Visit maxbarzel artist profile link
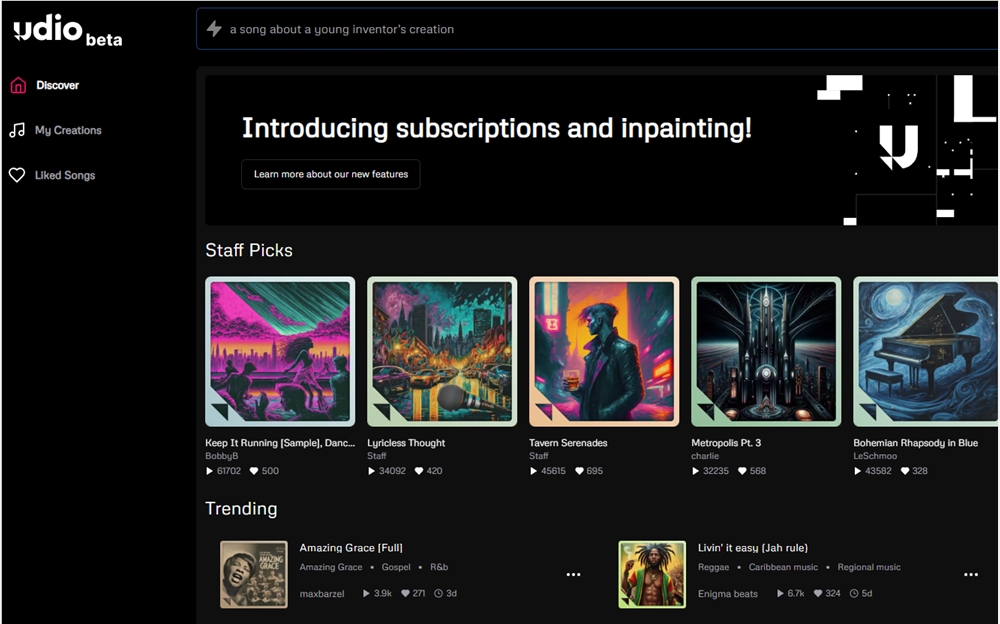Image resolution: width=1000 pixels, height=624 pixels. tap(321, 593)
